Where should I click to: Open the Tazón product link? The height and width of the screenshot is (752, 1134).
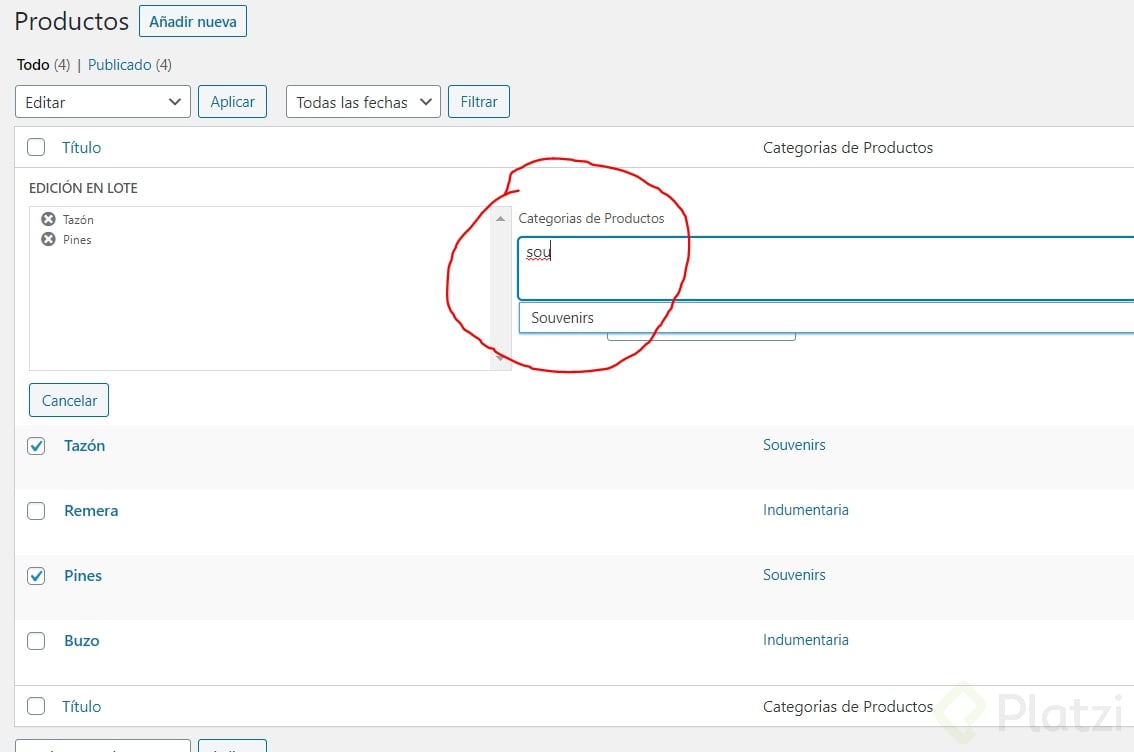point(85,445)
